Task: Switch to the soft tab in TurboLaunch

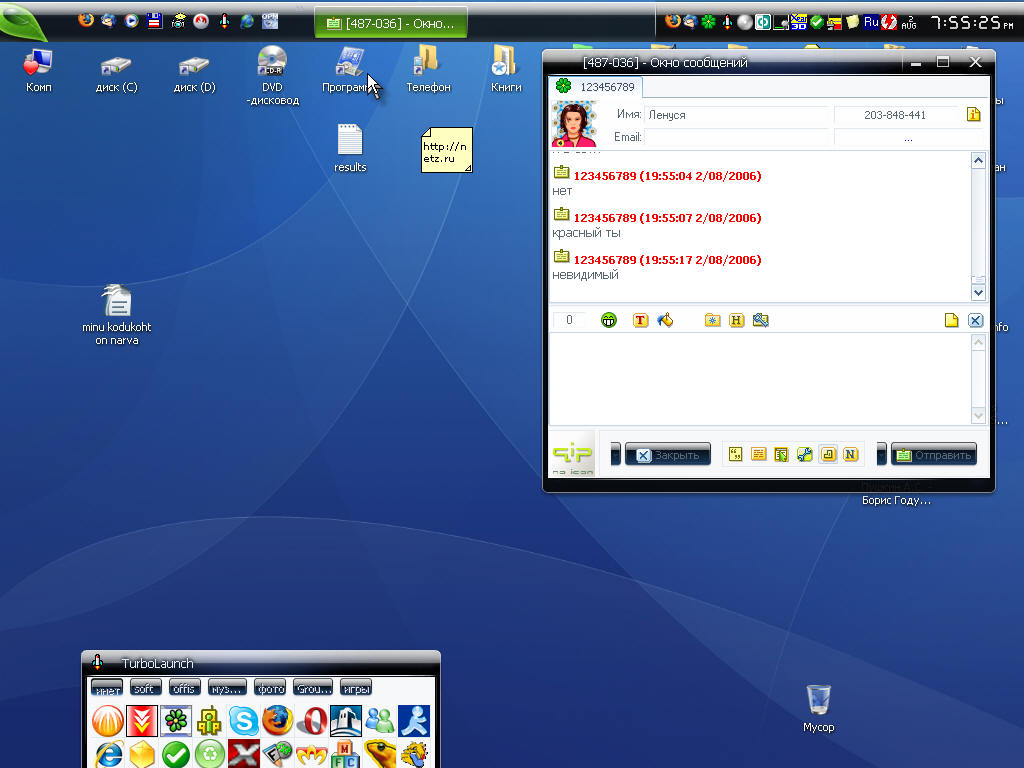Action: (x=145, y=688)
